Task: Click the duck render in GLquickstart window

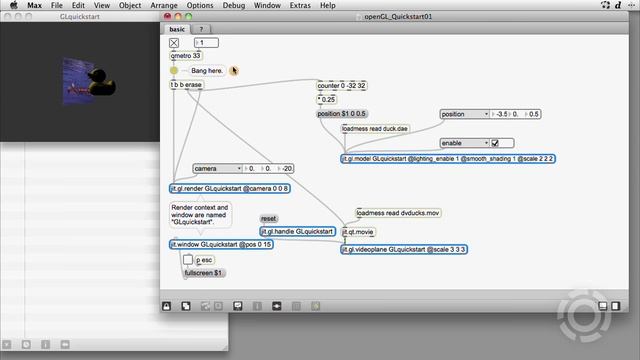Action: (101, 82)
